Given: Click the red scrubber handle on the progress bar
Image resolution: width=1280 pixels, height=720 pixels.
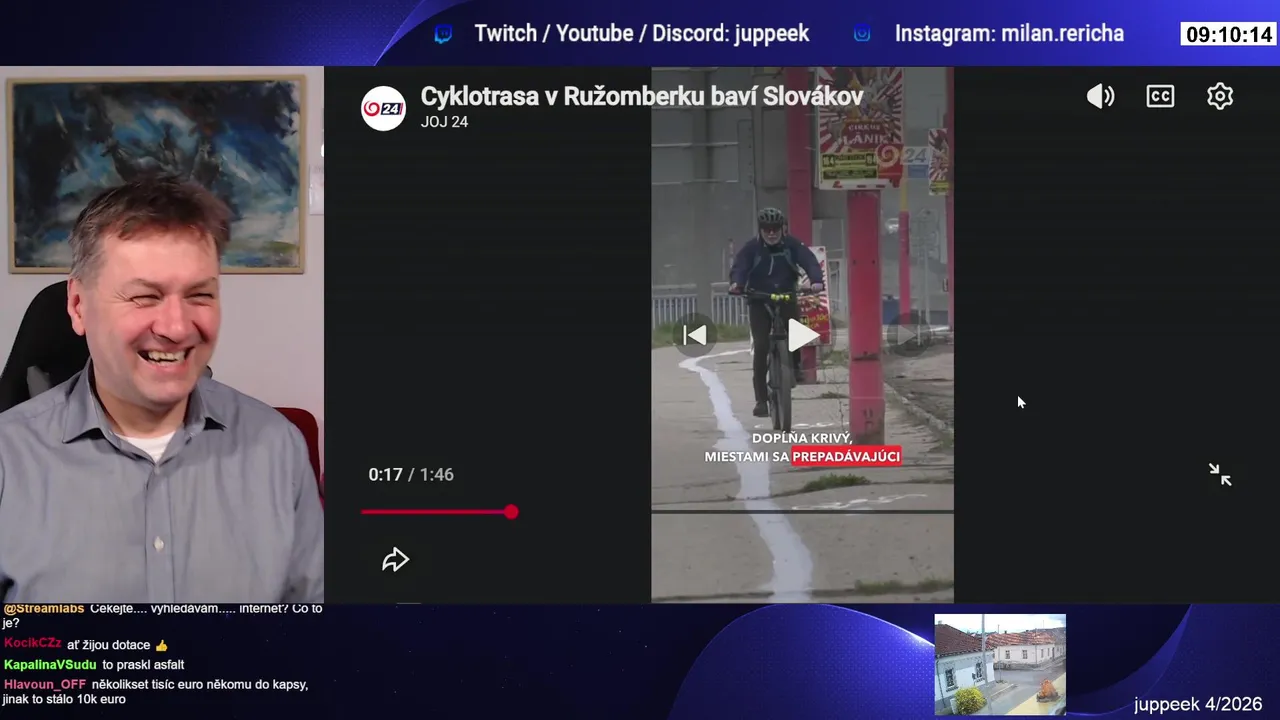Looking at the screenshot, I should (511, 512).
